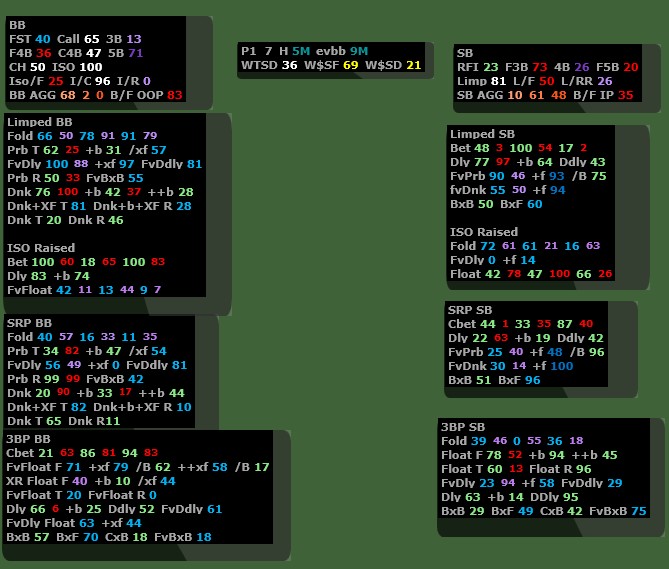Click the Limped BB section heading
Viewport: 669px width, 569px height.
(x=39, y=121)
